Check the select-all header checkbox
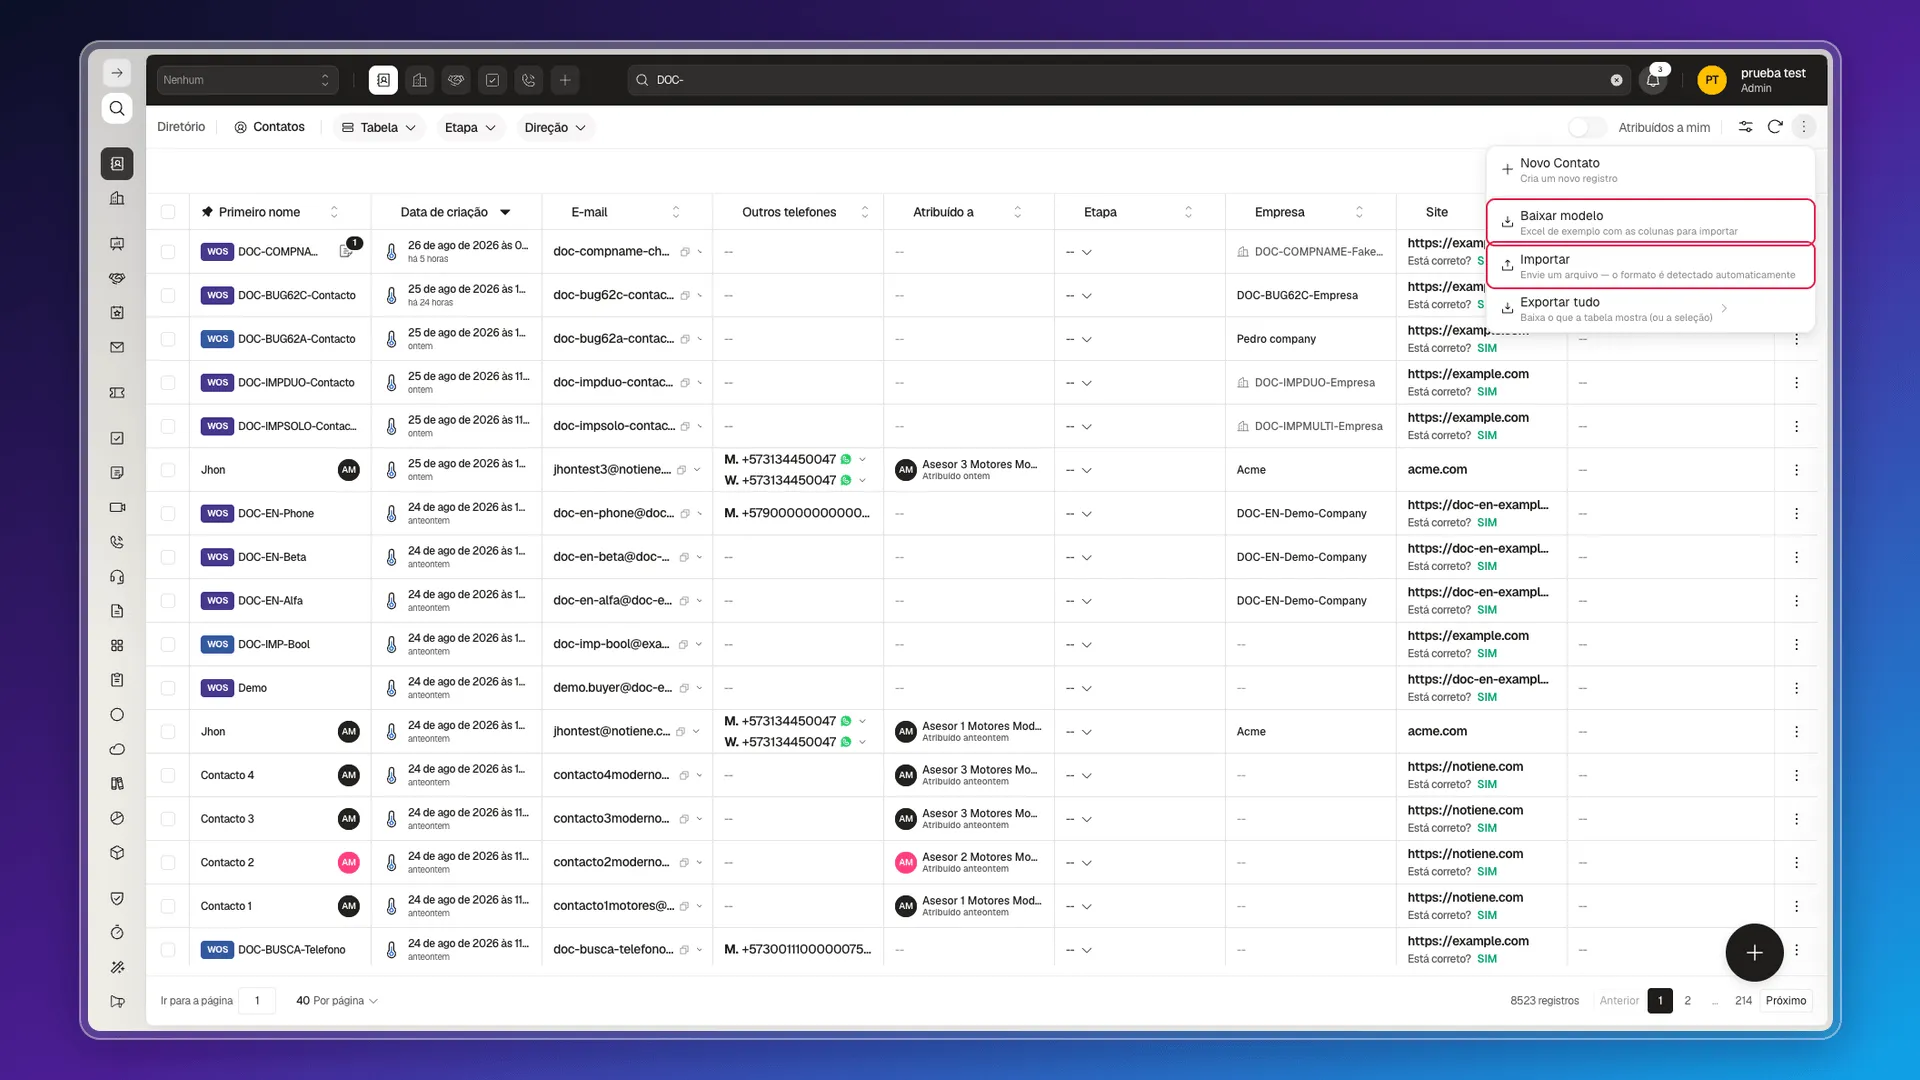 [168, 212]
